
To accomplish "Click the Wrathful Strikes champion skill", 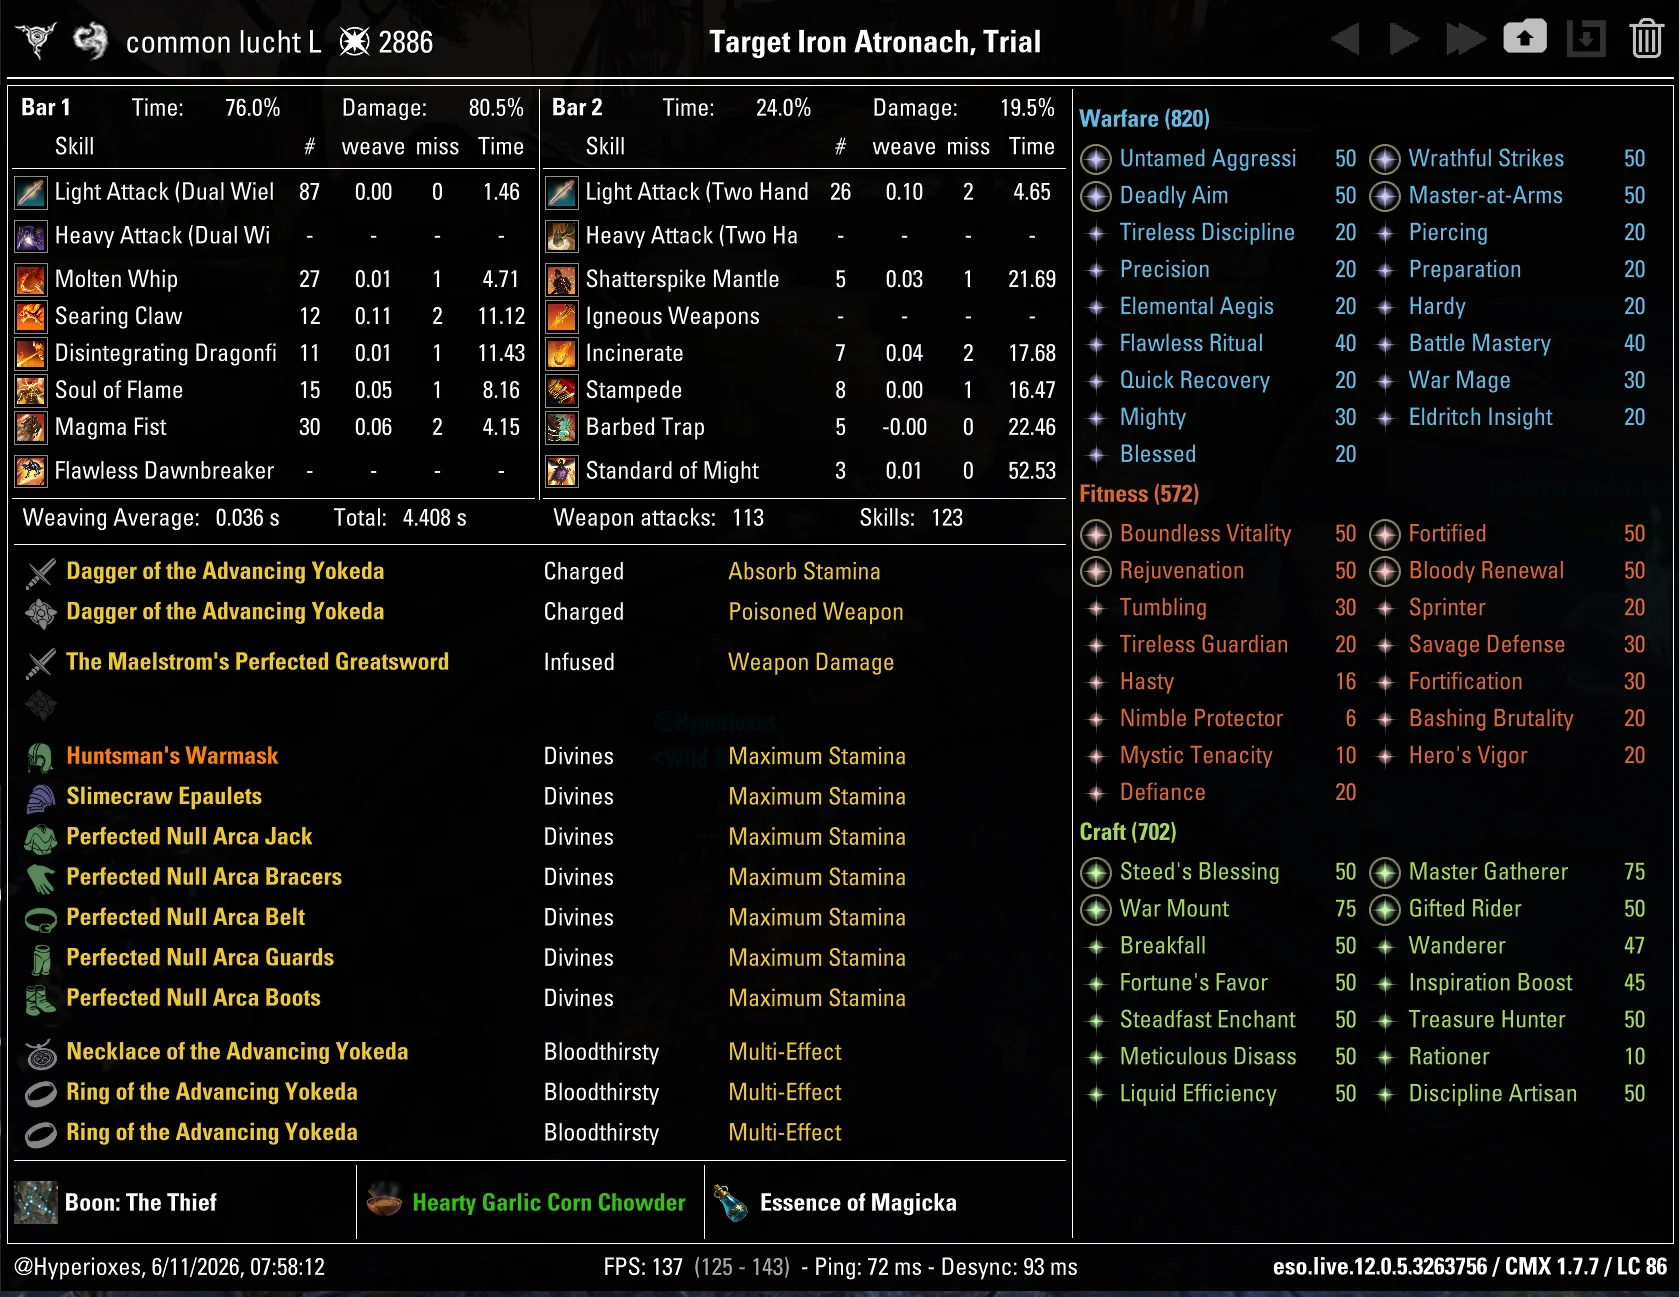I will (x=1486, y=159).
